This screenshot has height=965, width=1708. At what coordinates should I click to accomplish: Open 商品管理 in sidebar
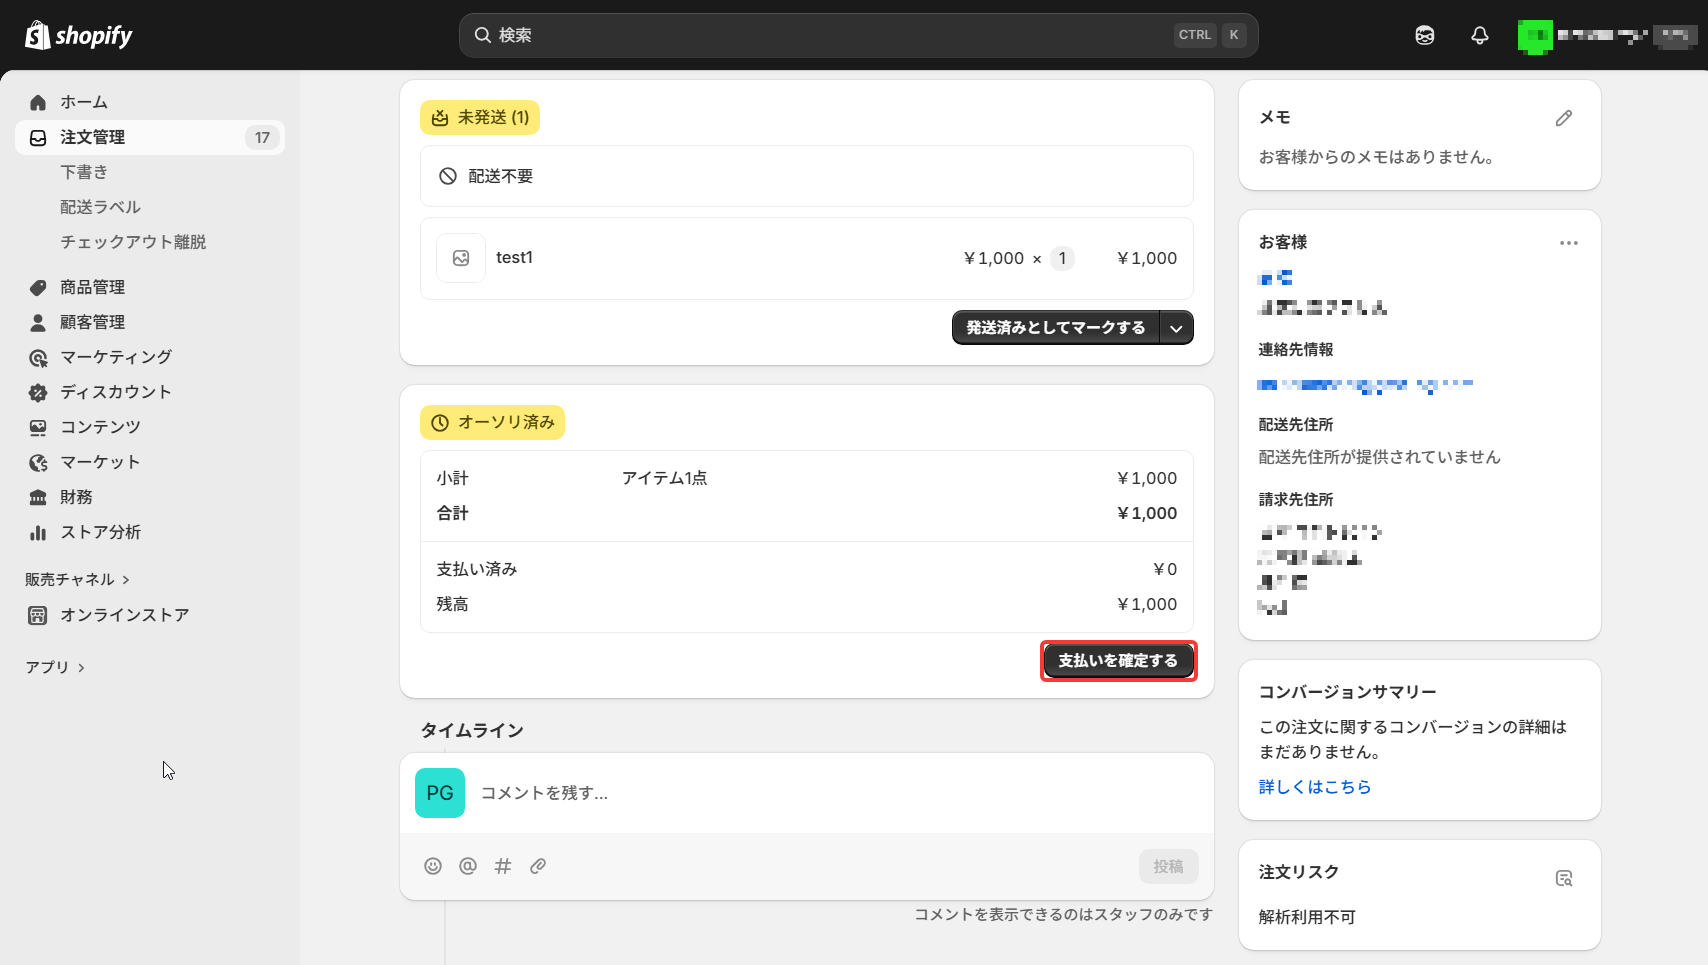(x=150, y=287)
